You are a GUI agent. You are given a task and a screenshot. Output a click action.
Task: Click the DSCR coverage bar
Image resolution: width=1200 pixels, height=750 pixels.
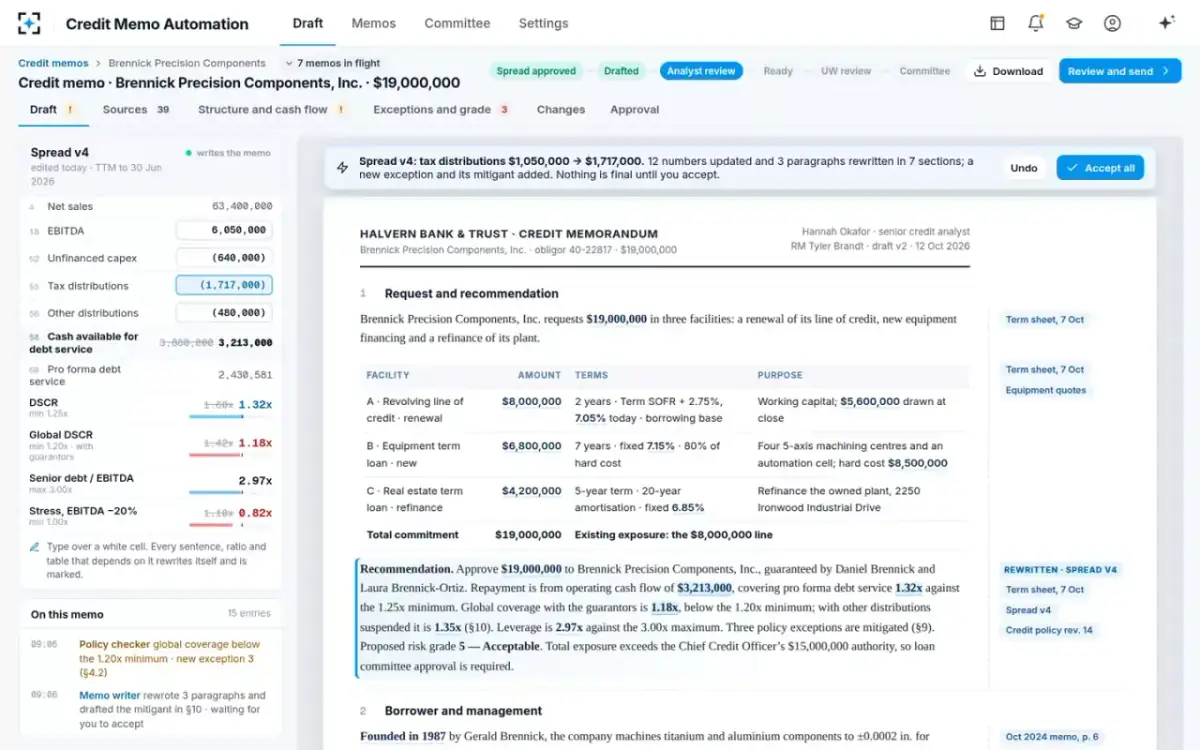pyautogui.click(x=230, y=416)
